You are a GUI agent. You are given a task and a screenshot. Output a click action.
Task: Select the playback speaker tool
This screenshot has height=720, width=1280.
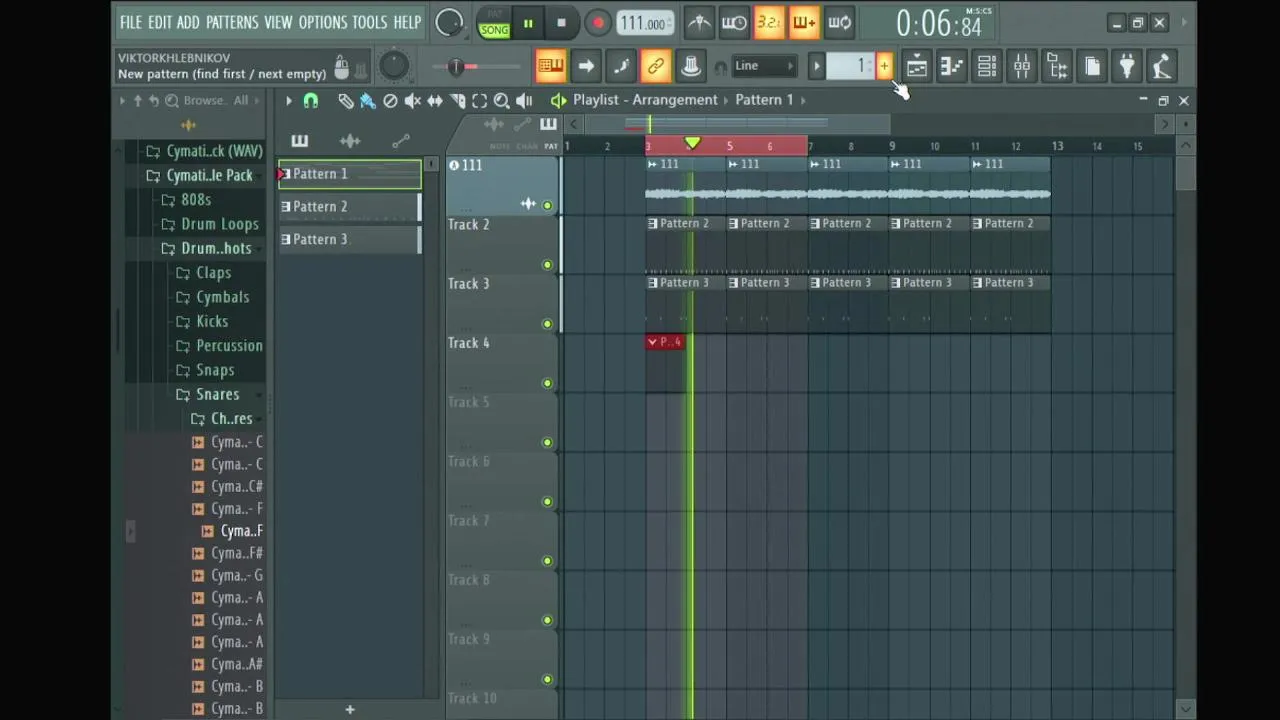click(x=524, y=100)
